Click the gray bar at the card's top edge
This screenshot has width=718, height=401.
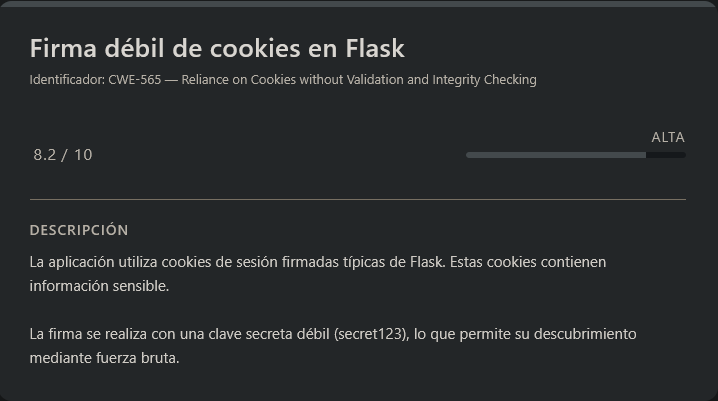[358, 4]
